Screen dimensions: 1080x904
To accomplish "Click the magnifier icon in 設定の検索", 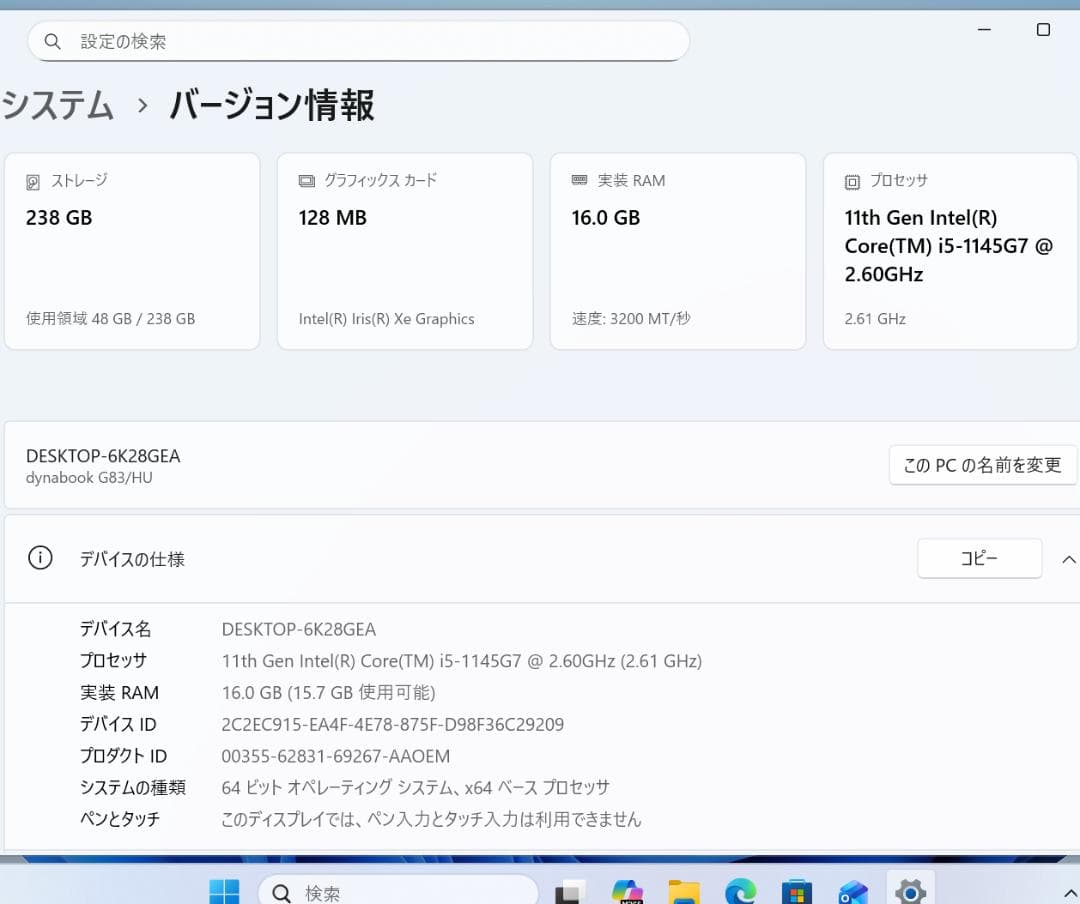I will pos(53,41).
